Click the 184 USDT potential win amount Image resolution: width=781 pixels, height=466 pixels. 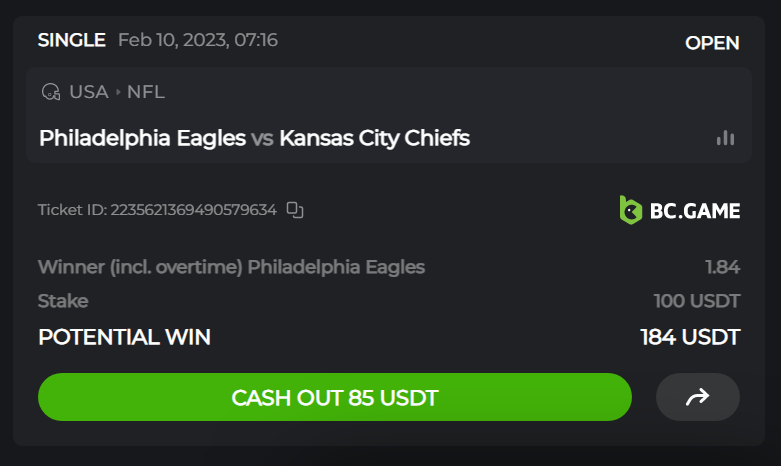point(690,337)
